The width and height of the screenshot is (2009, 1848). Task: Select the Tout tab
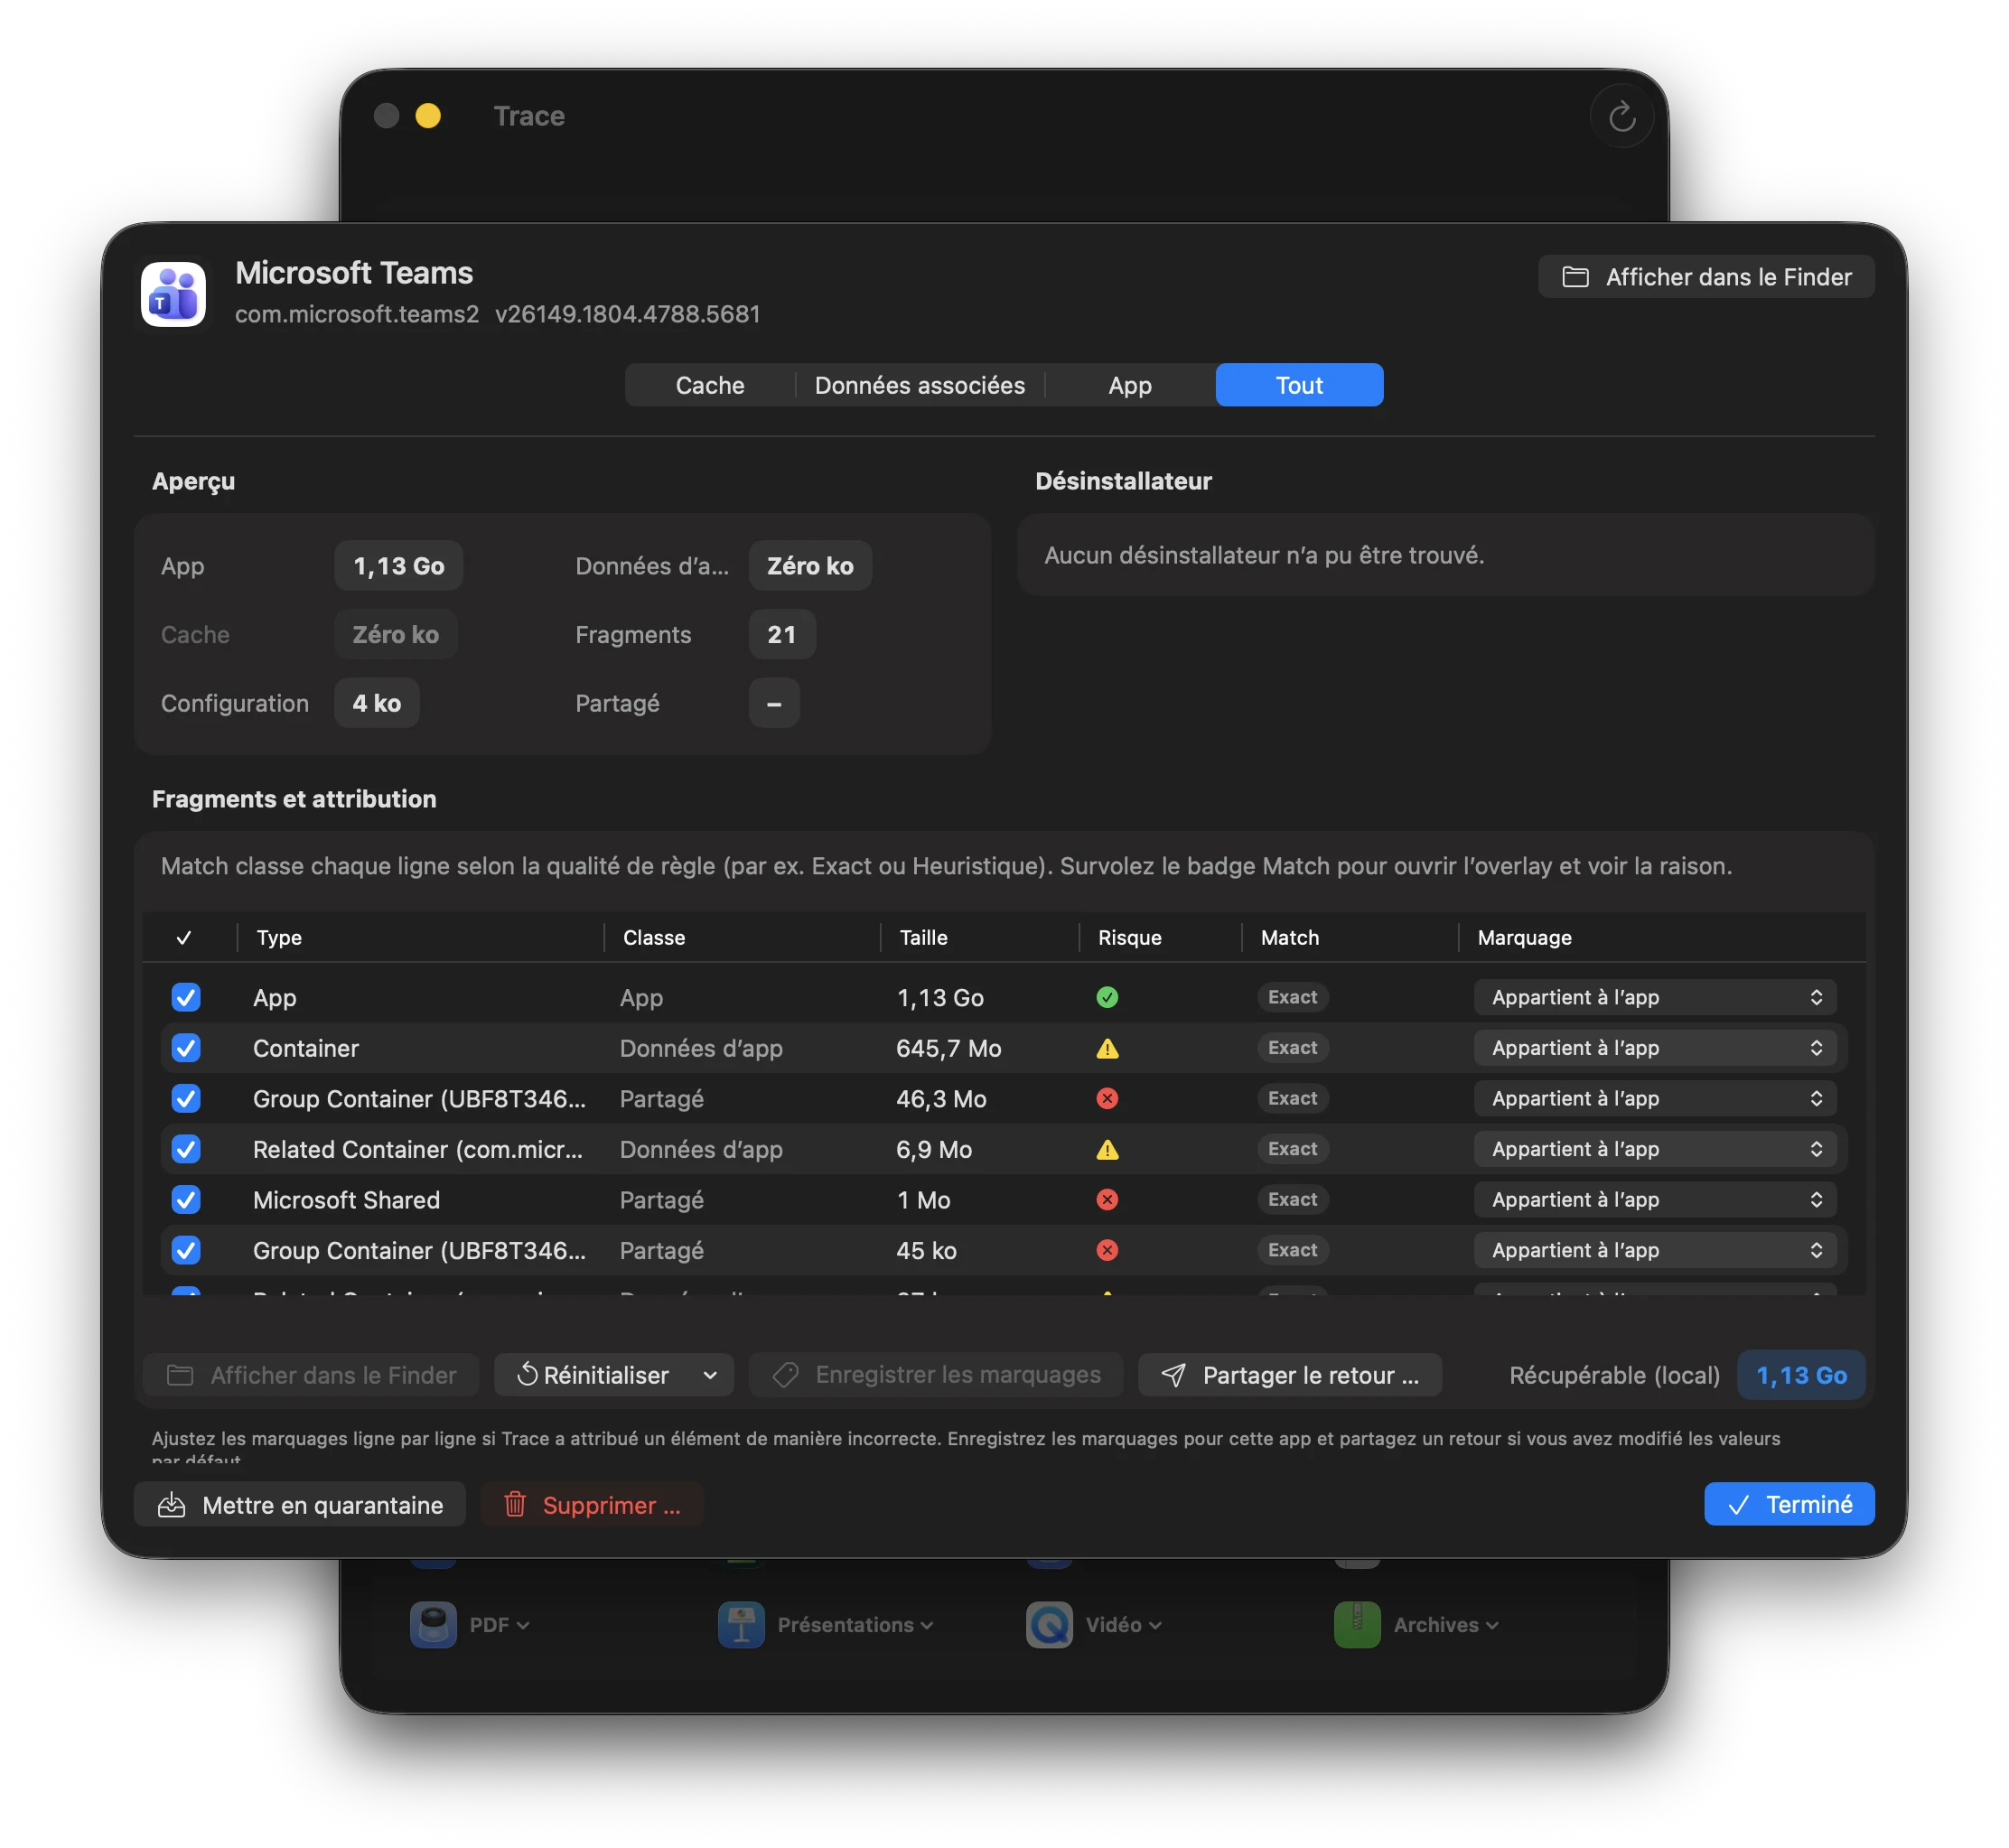point(1299,385)
